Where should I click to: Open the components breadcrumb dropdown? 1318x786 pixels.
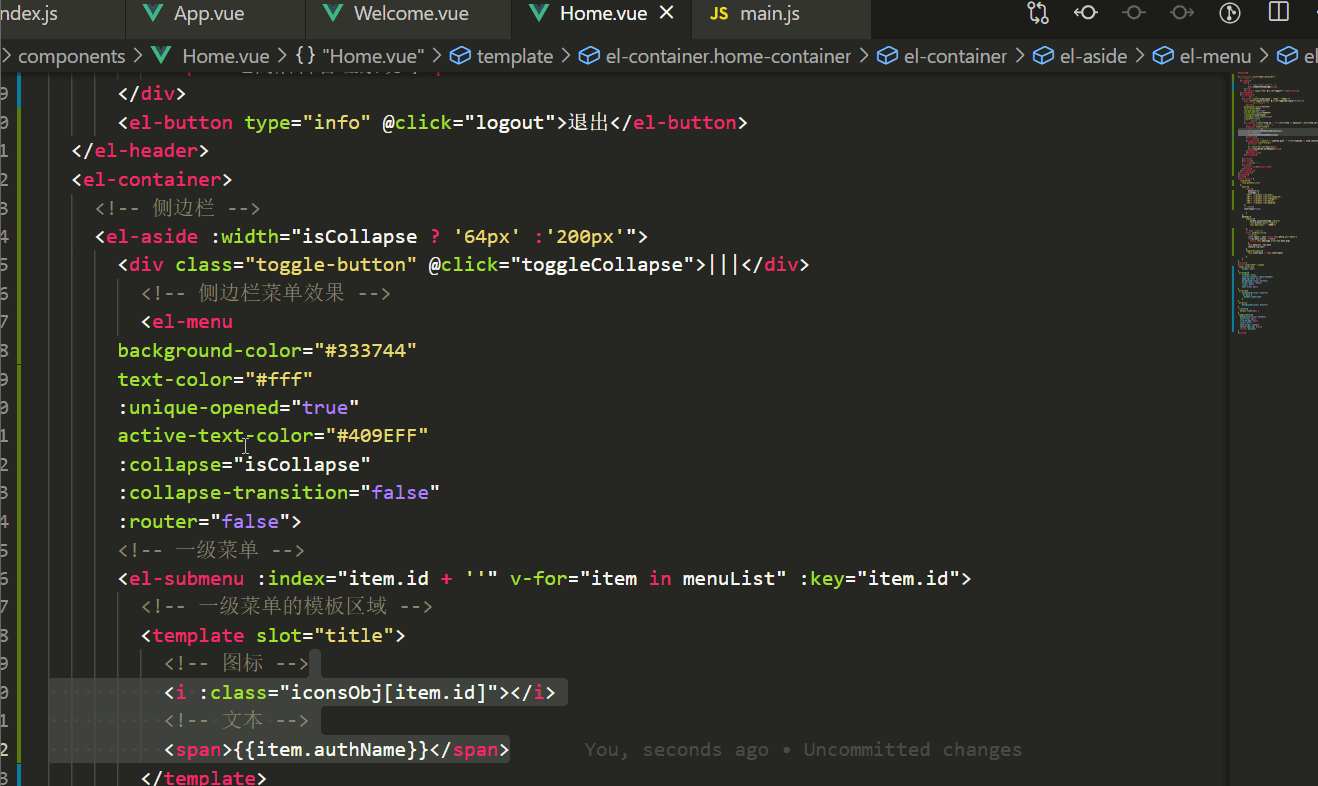72,56
